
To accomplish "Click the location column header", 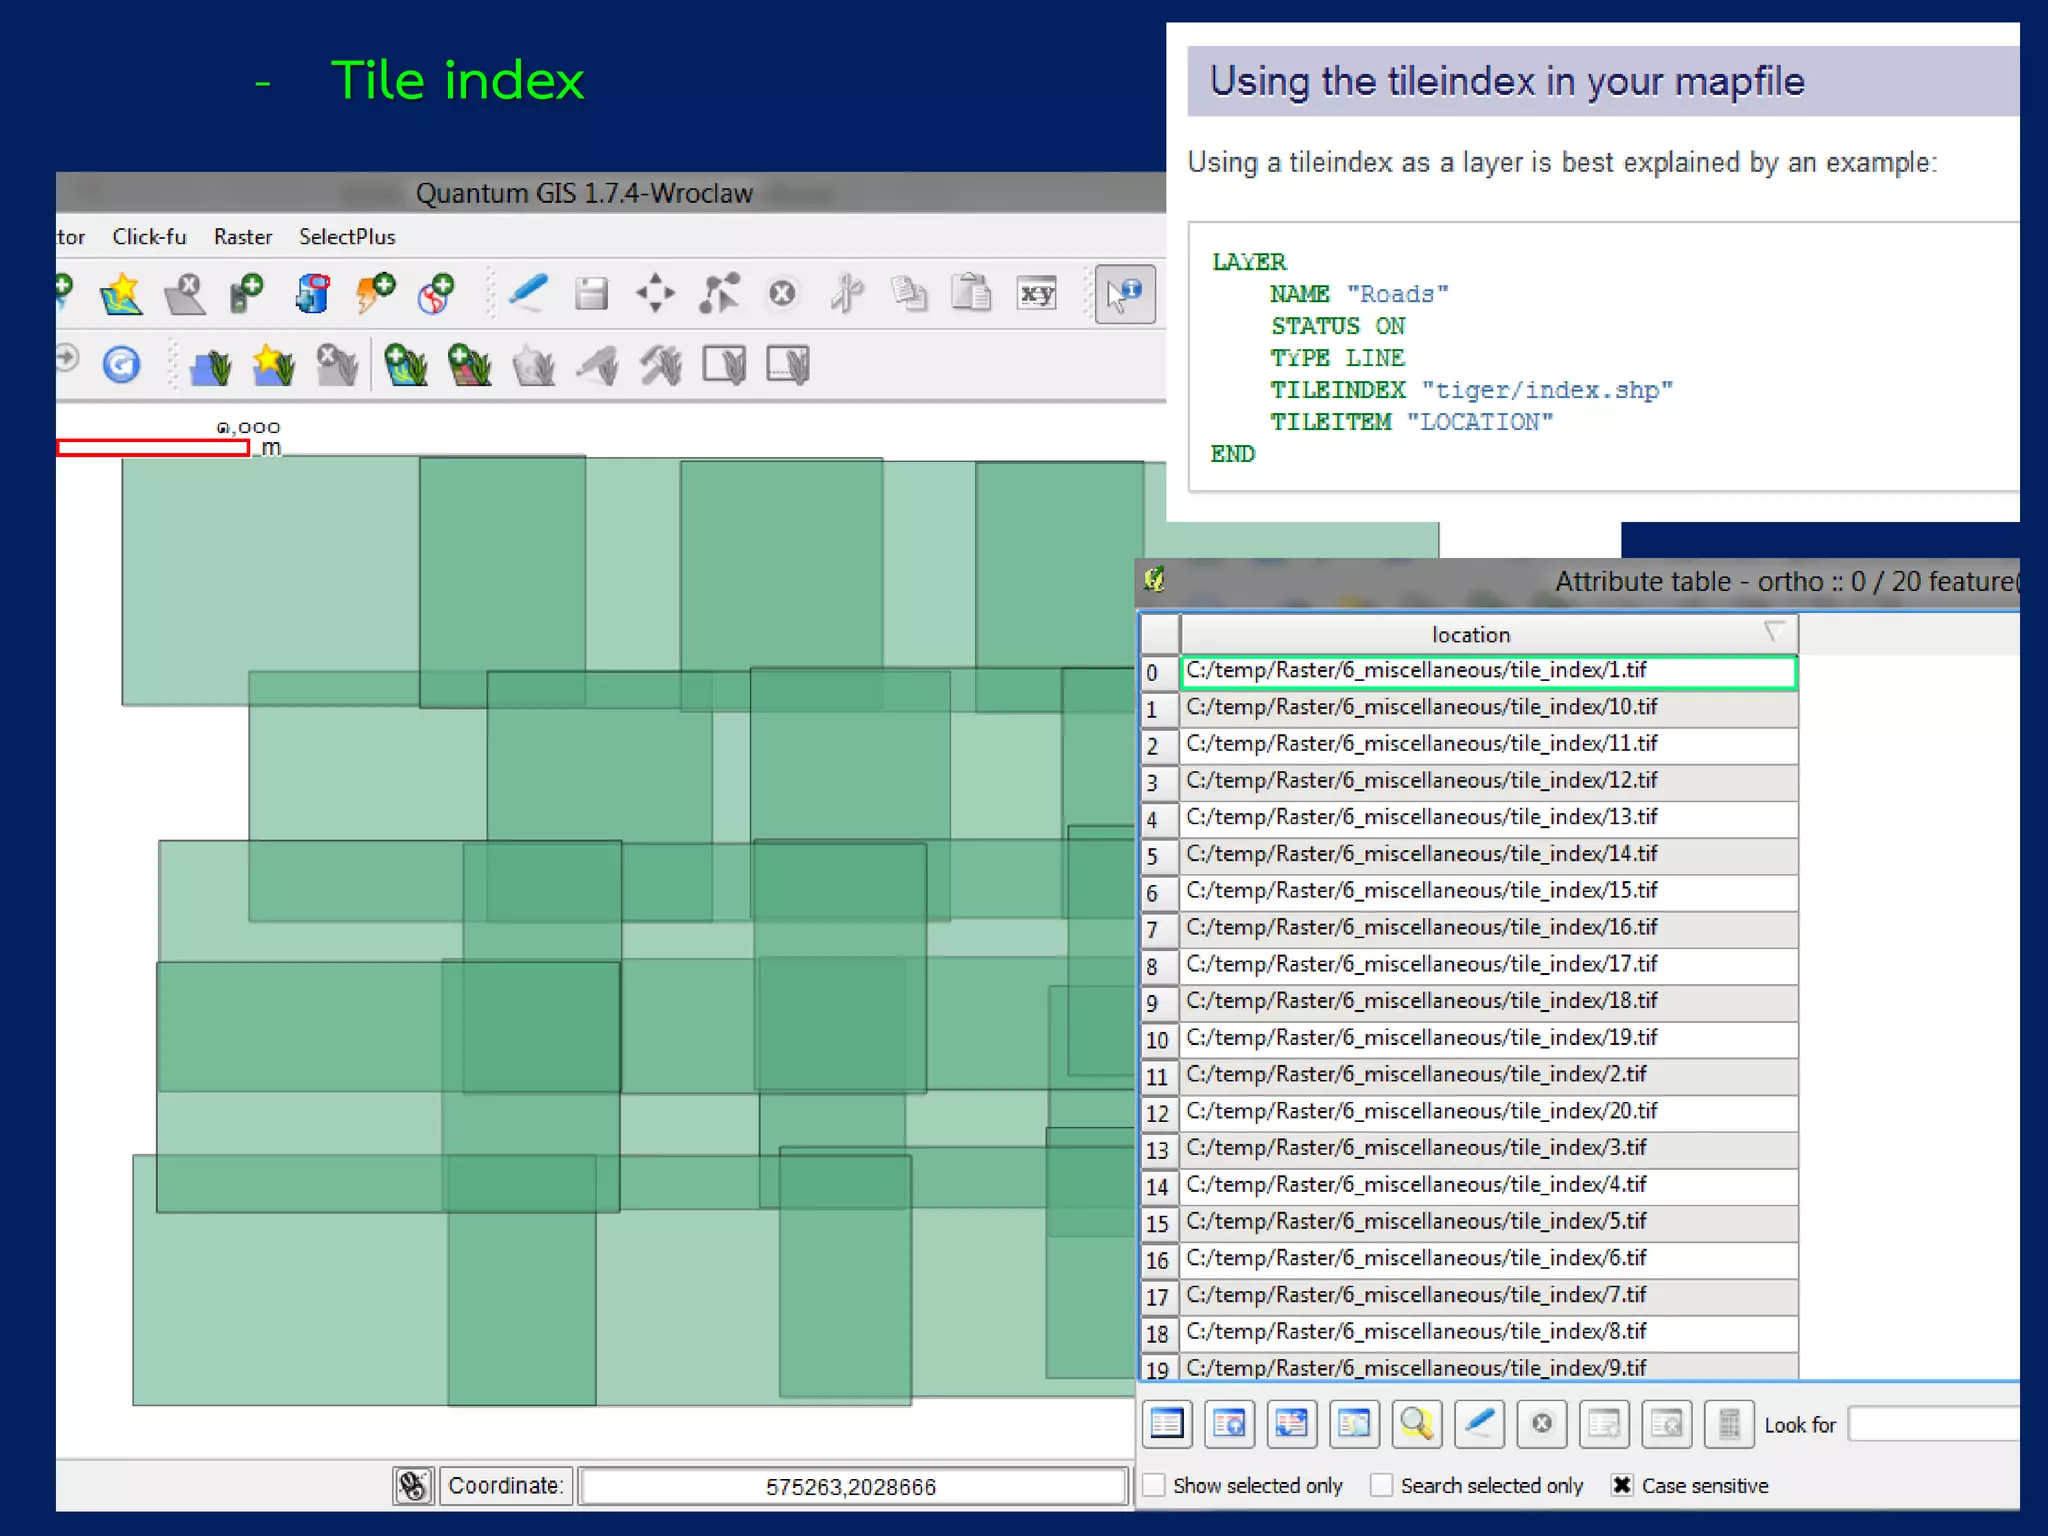I will pyautogui.click(x=1489, y=634).
